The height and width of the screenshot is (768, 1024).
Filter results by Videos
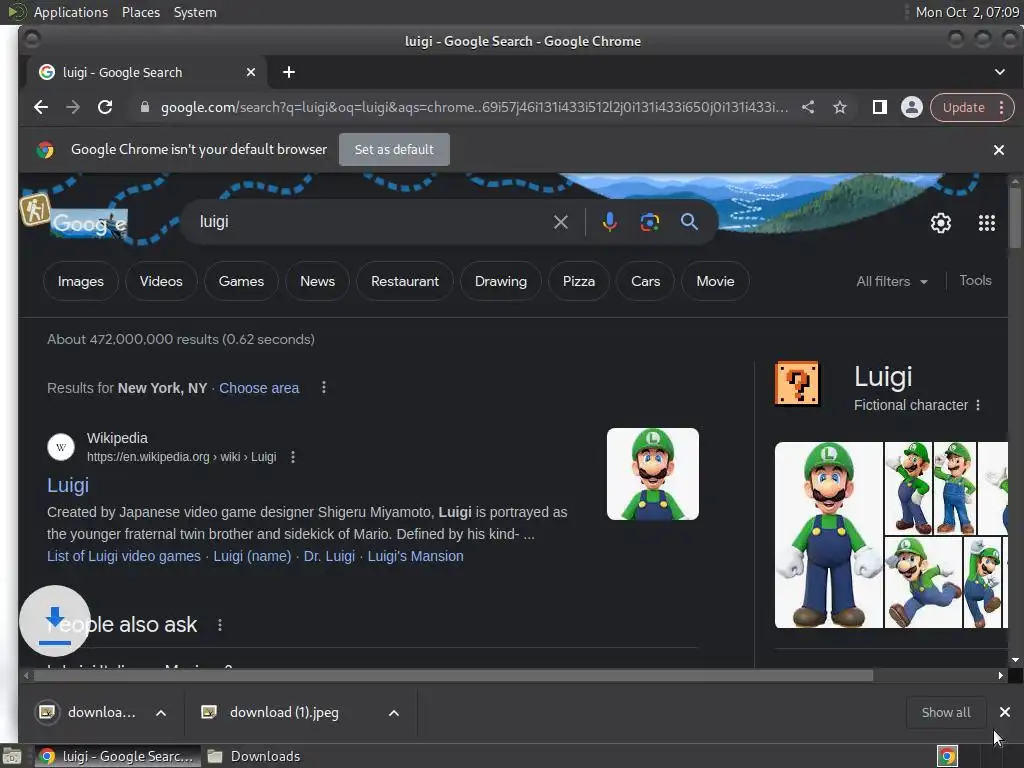[161, 281]
